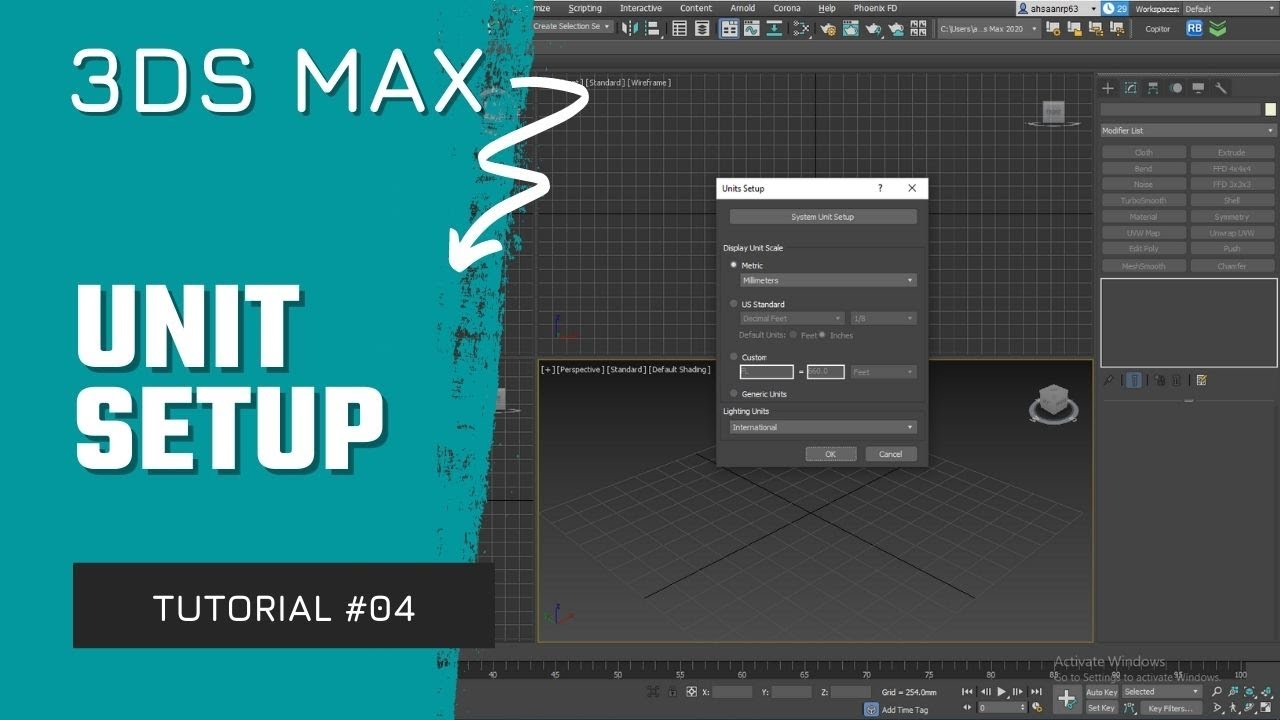This screenshot has width=1280, height=720.
Task: Open the Align tool in toolbar
Action: click(x=652, y=29)
